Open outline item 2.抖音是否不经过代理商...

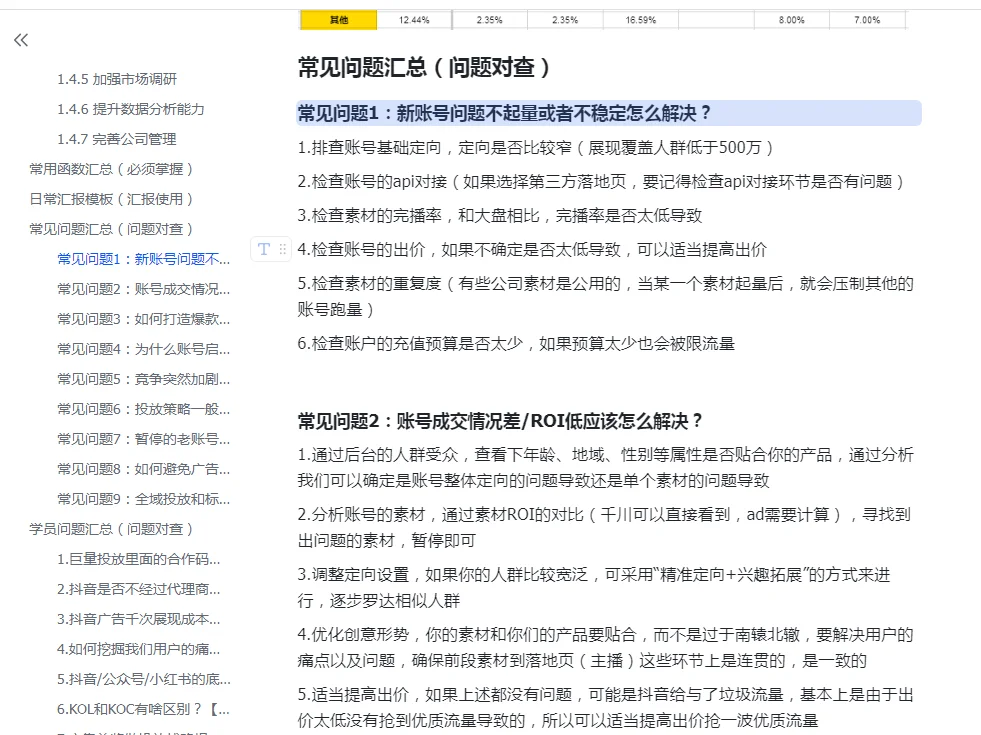pyautogui.click(x=139, y=590)
